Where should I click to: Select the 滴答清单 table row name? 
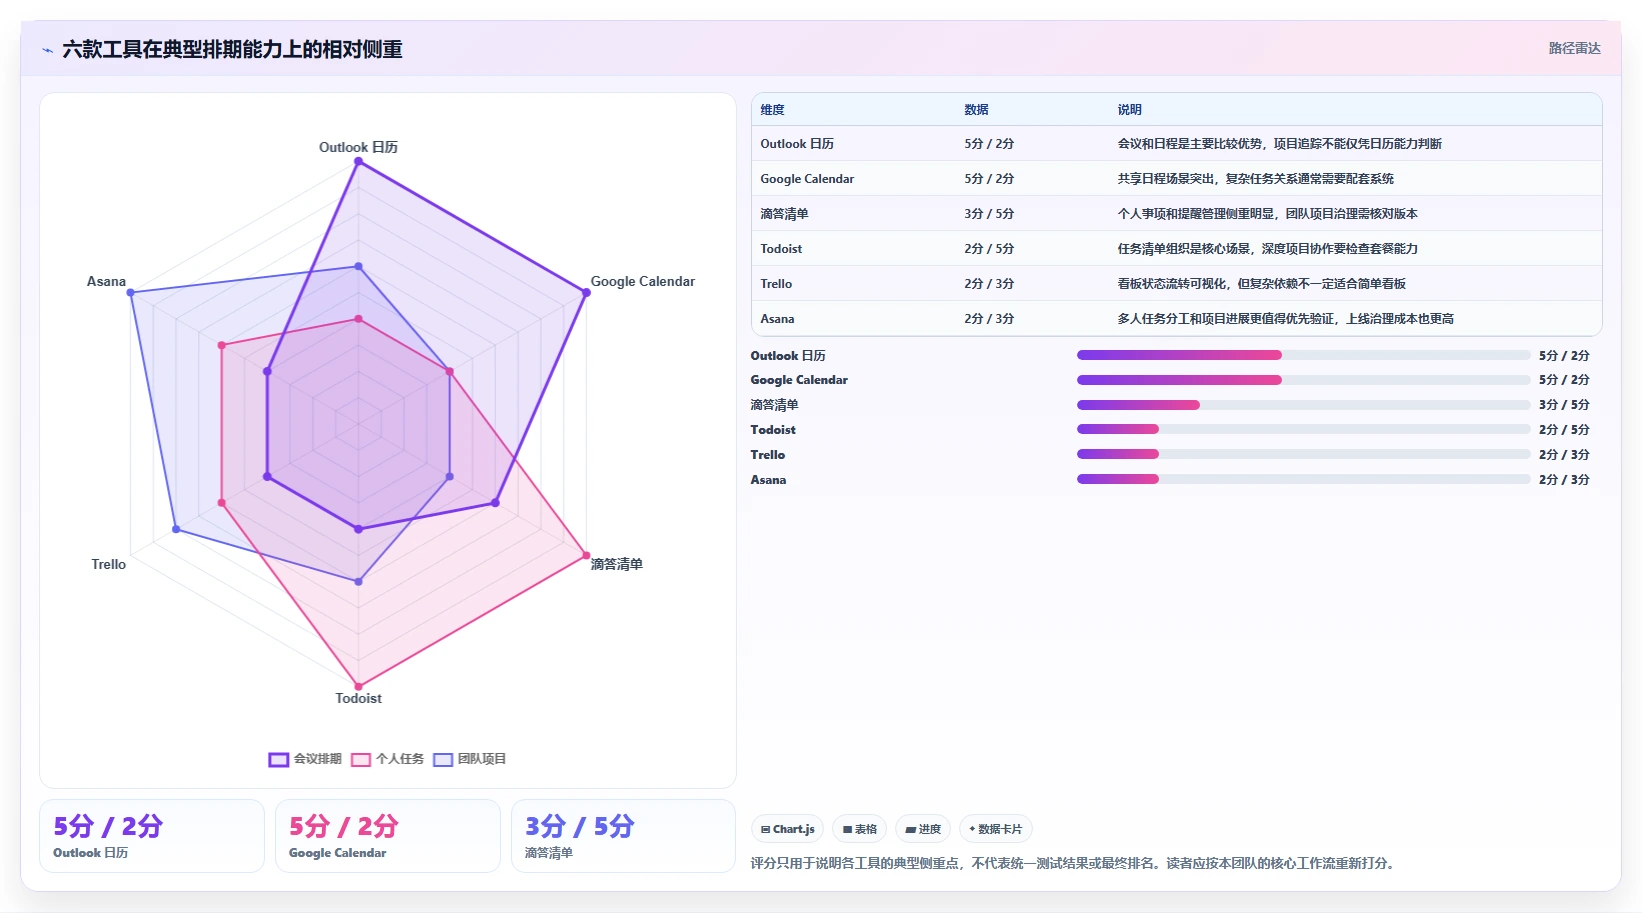(784, 214)
